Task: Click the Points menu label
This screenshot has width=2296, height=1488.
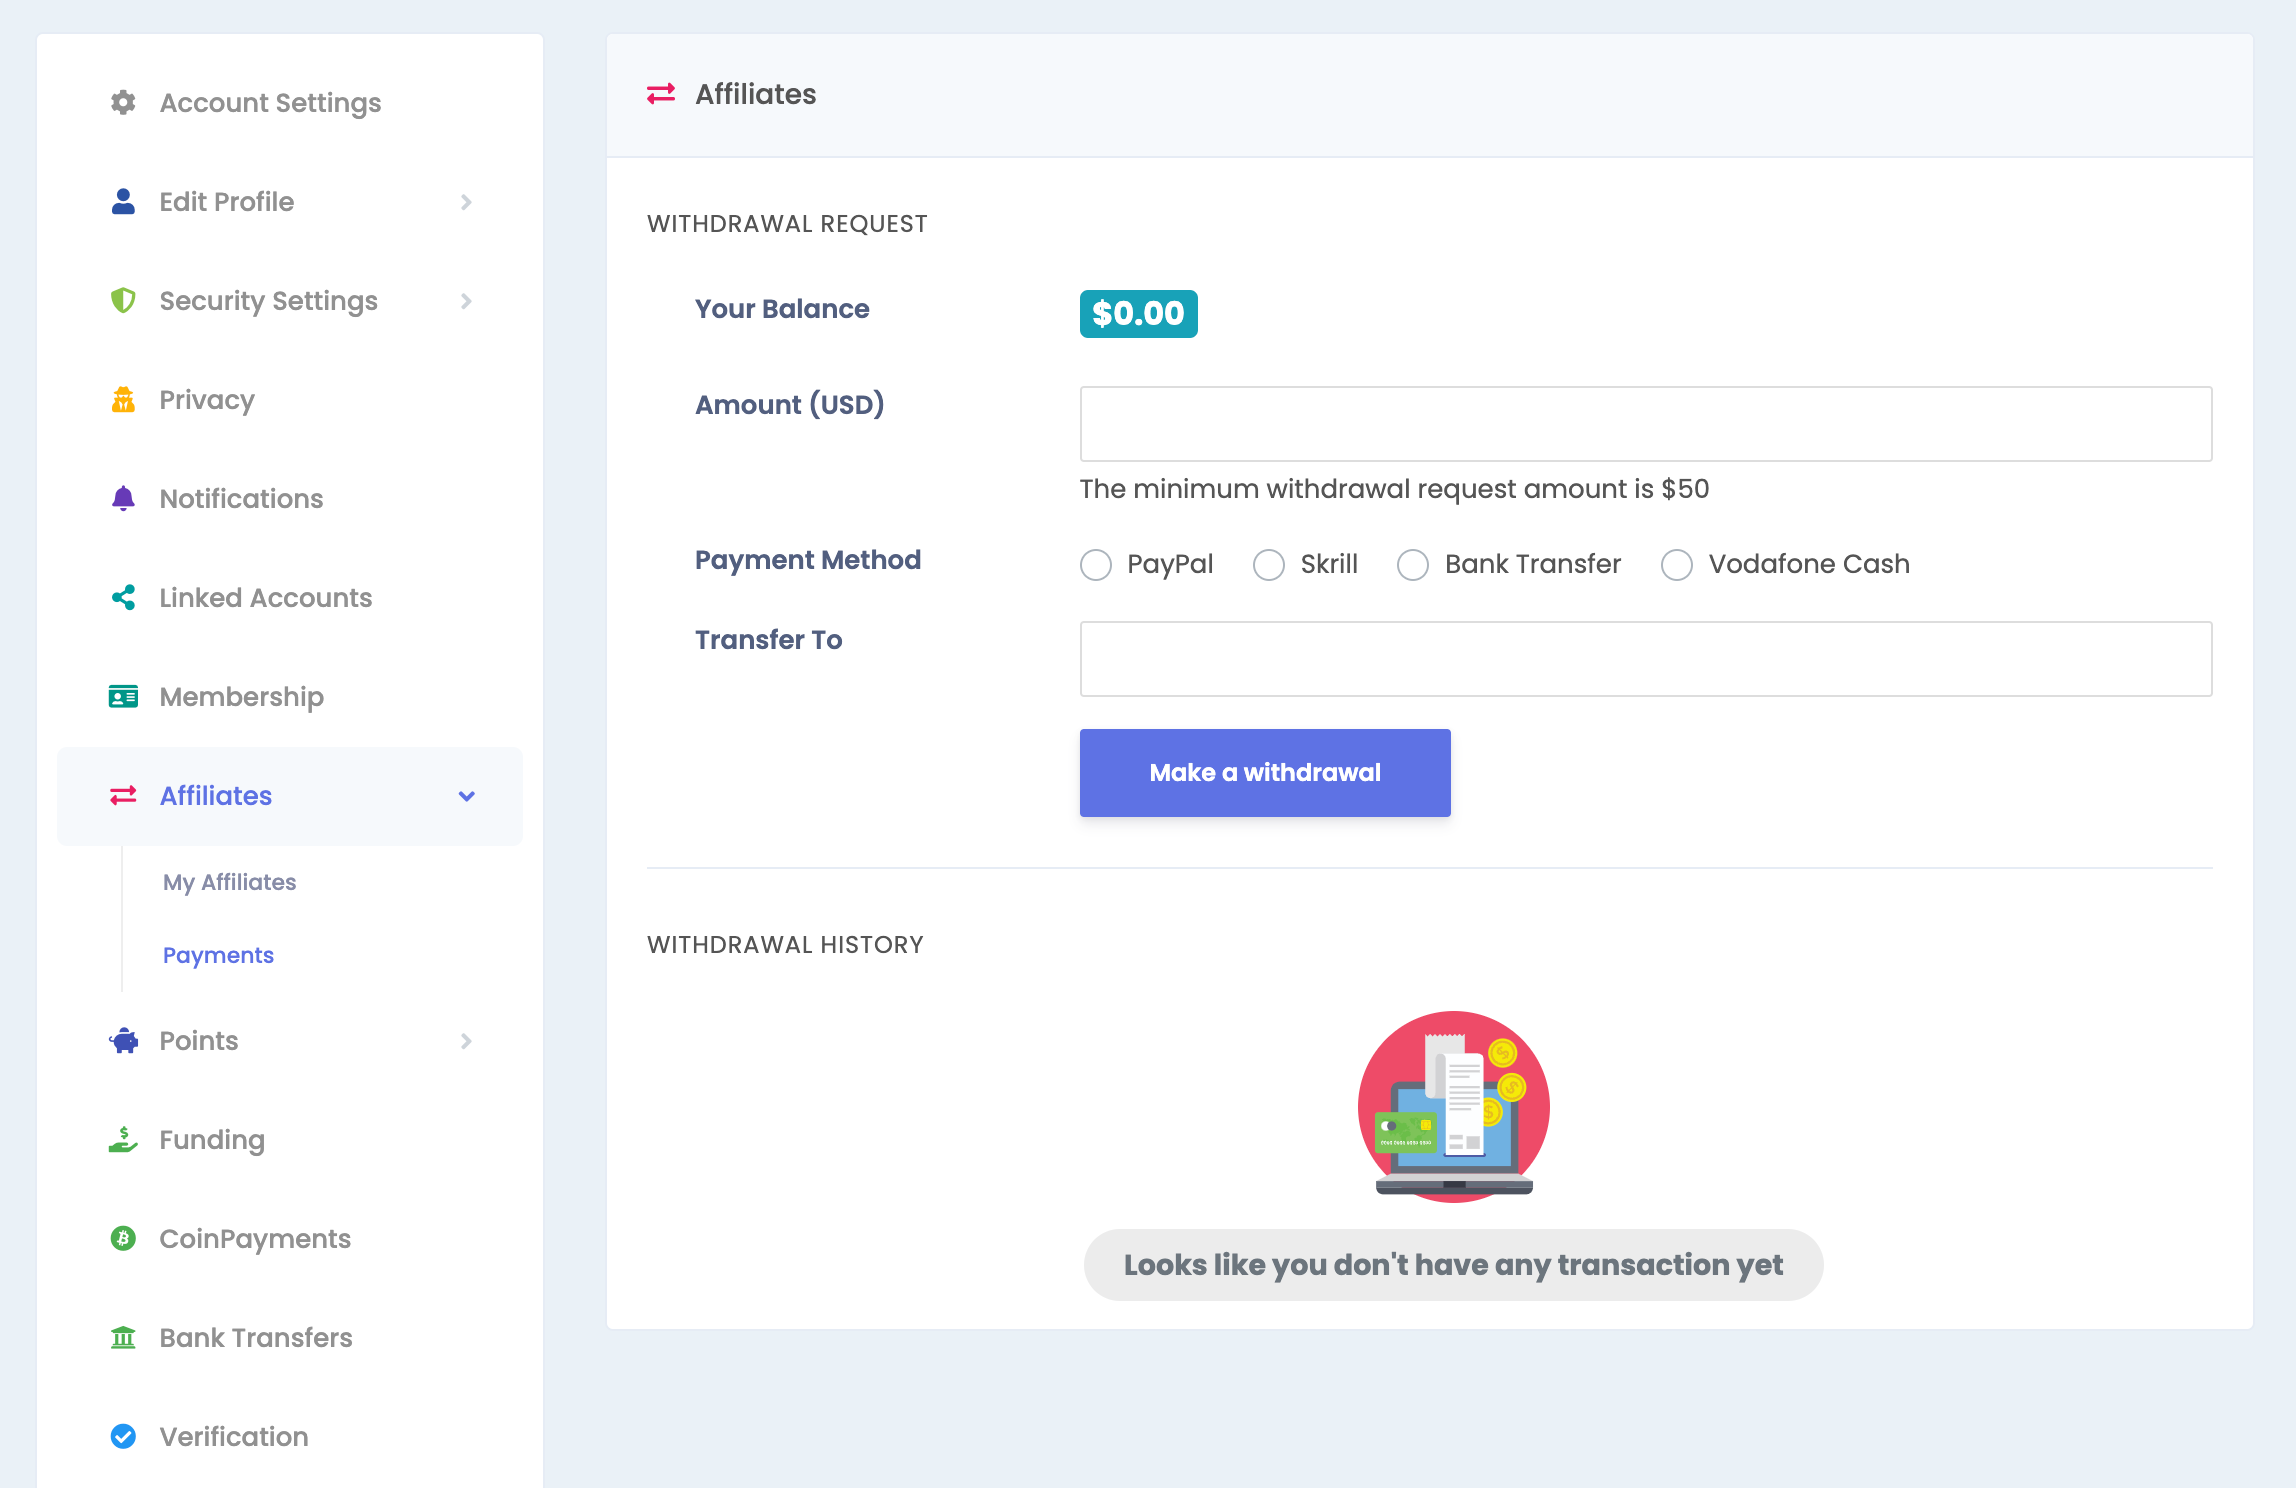Action: pos(199,1041)
